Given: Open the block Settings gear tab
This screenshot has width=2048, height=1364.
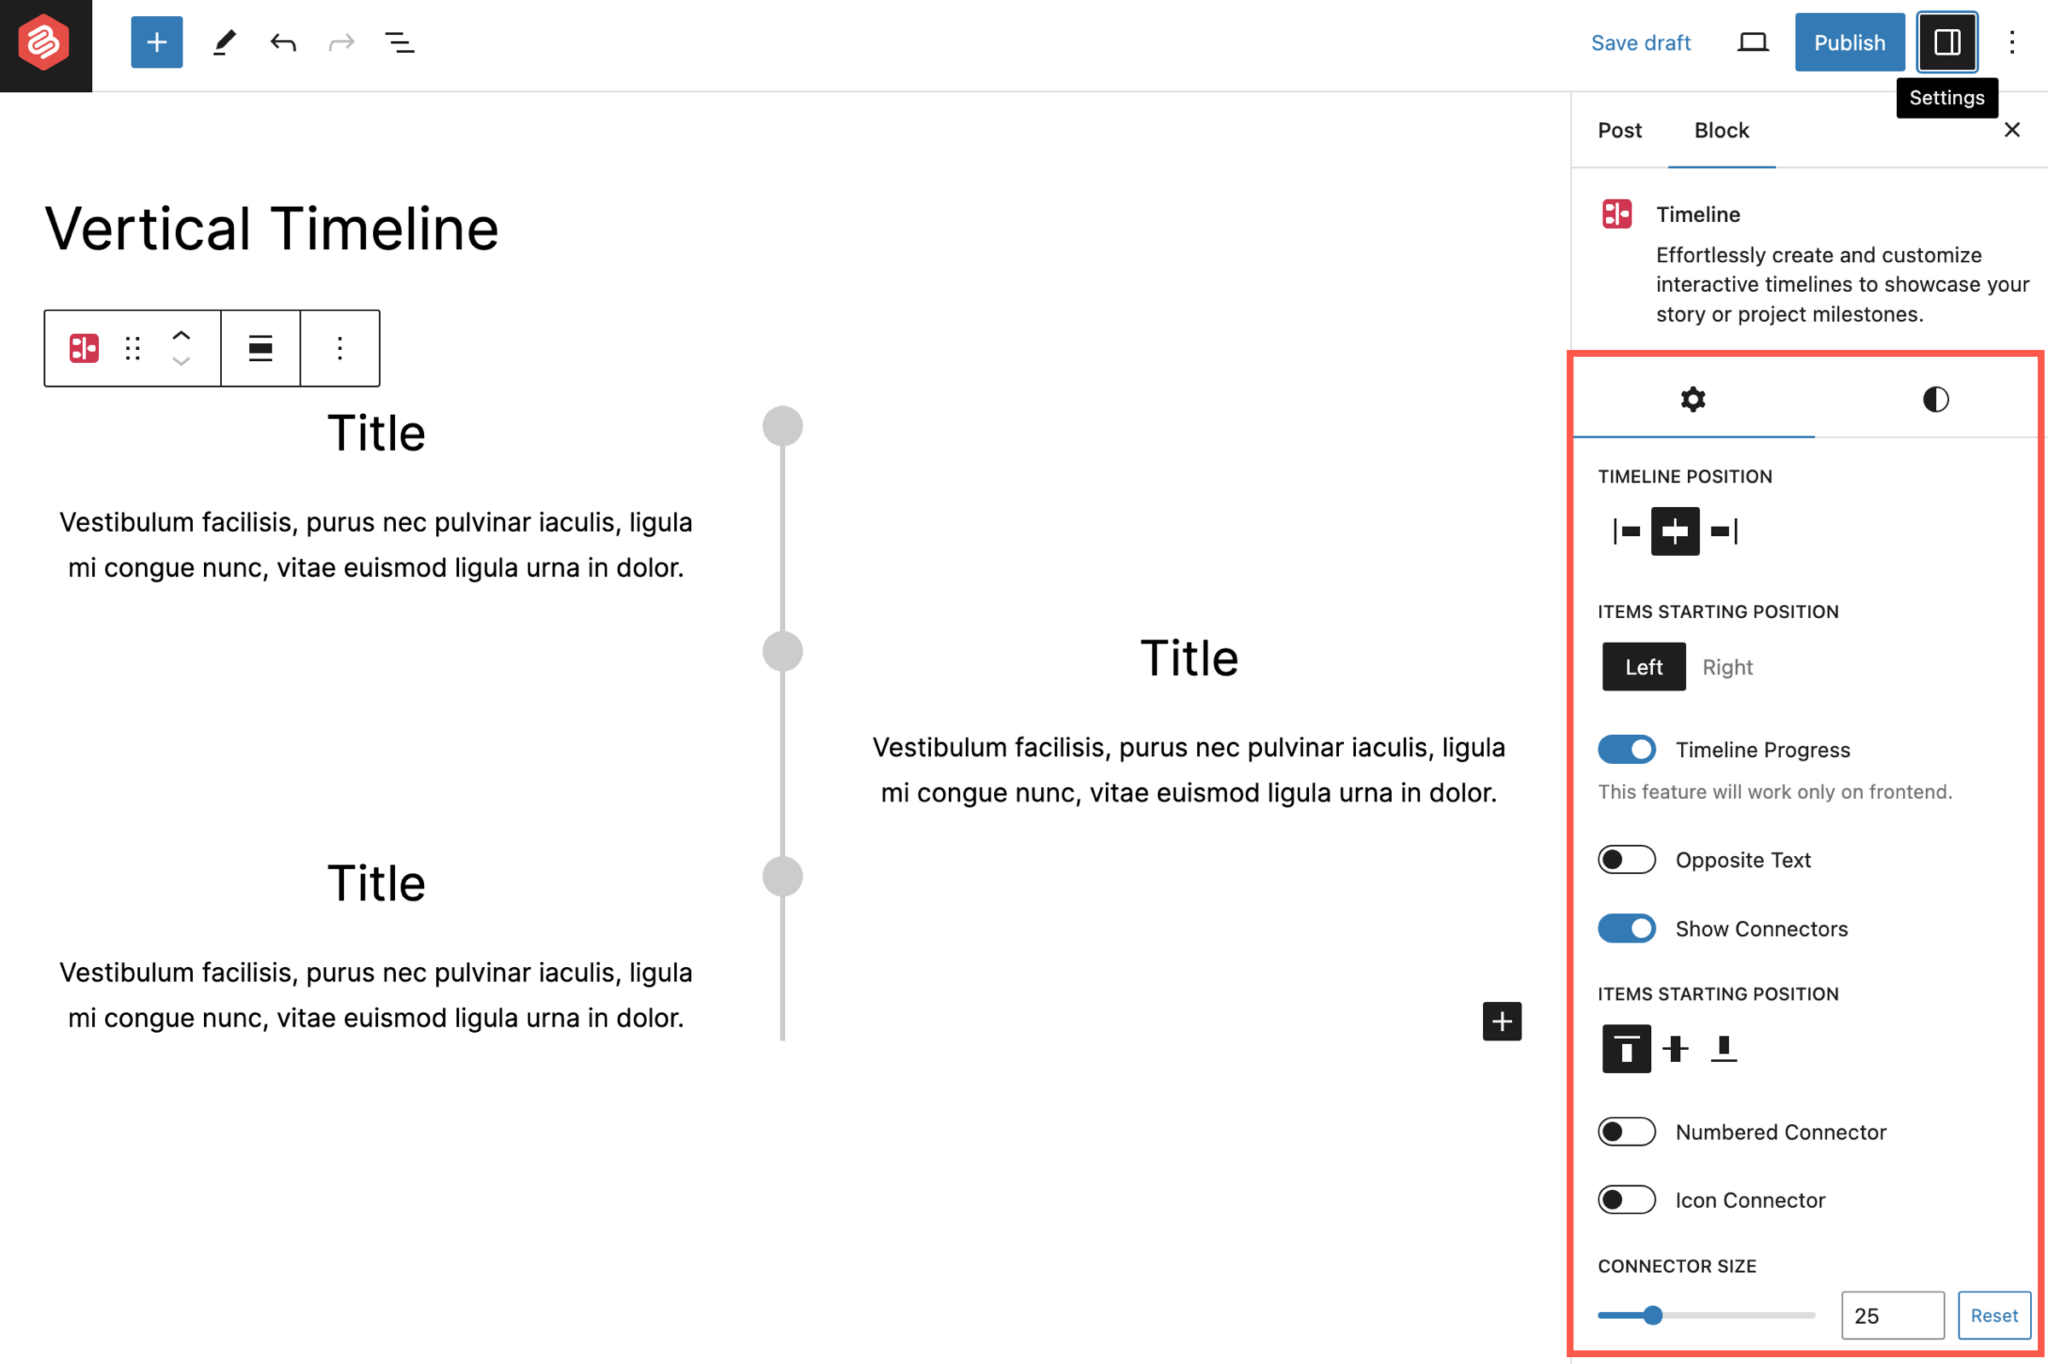Looking at the screenshot, I should click(1692, 400).
